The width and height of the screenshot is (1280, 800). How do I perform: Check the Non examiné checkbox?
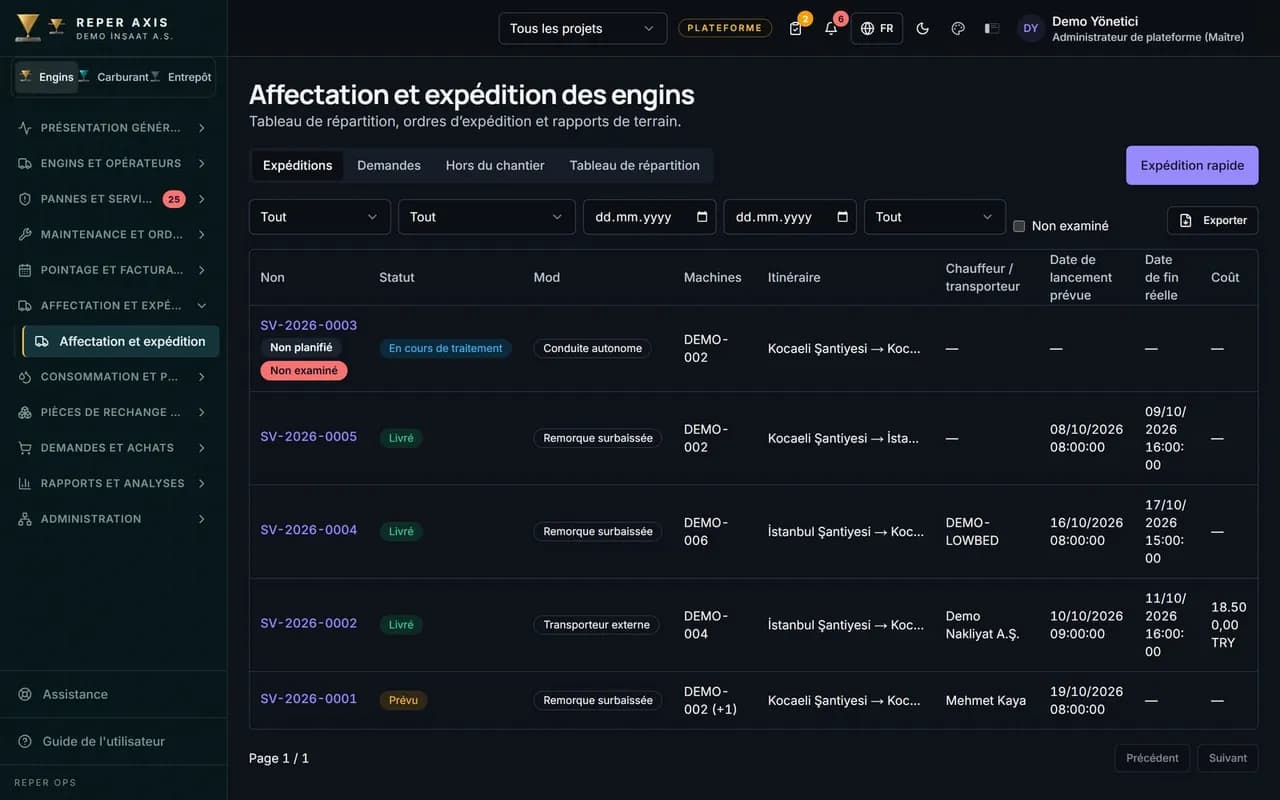pyautogui.click(x=1019, y=226)
